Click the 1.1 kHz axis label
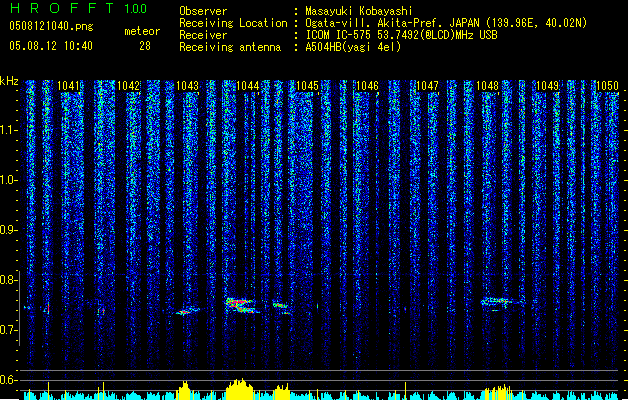629x400 pixels. [9, 130]
